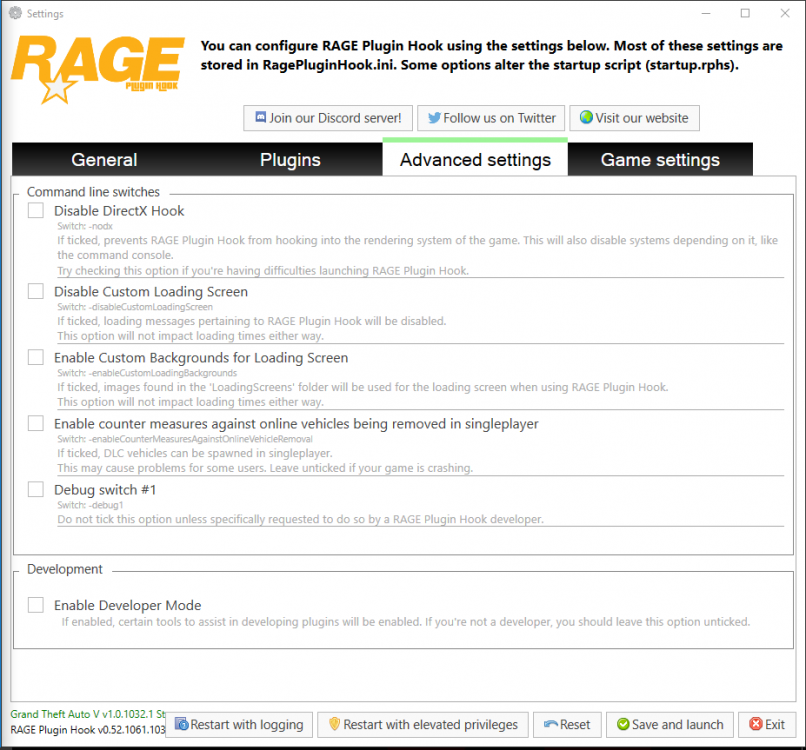Click the RAGE Plugin Hook logo
Image resolution: width=806 pixels, height=750 pixels.
[x=98, y=69]
